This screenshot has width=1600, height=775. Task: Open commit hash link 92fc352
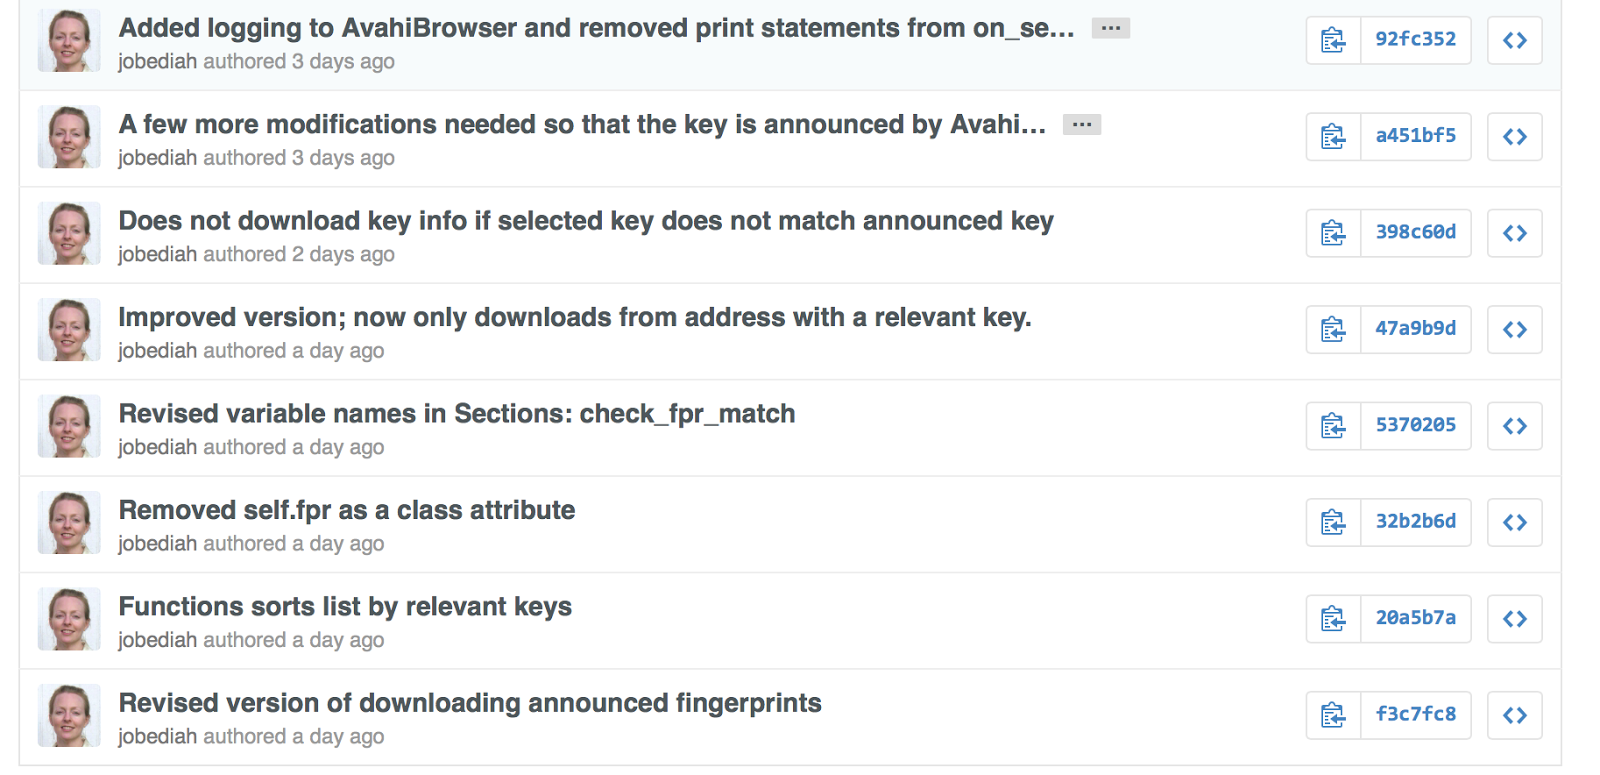pos(1416,40)
